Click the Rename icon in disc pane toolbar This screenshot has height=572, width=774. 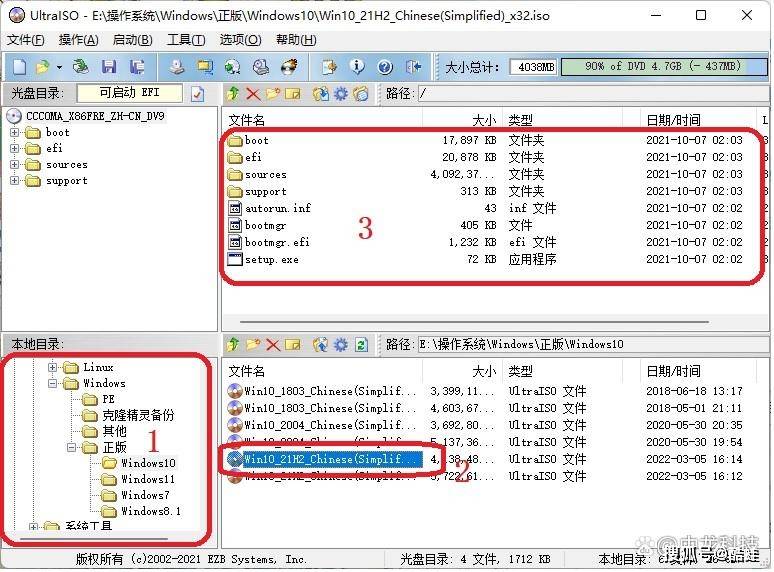(292, 93)
